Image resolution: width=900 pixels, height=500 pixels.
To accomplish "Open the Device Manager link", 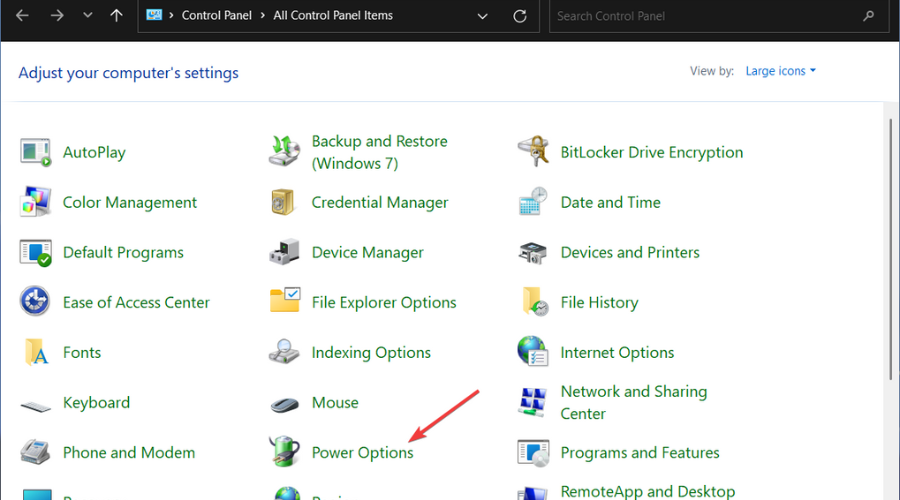I will point(367,253).
